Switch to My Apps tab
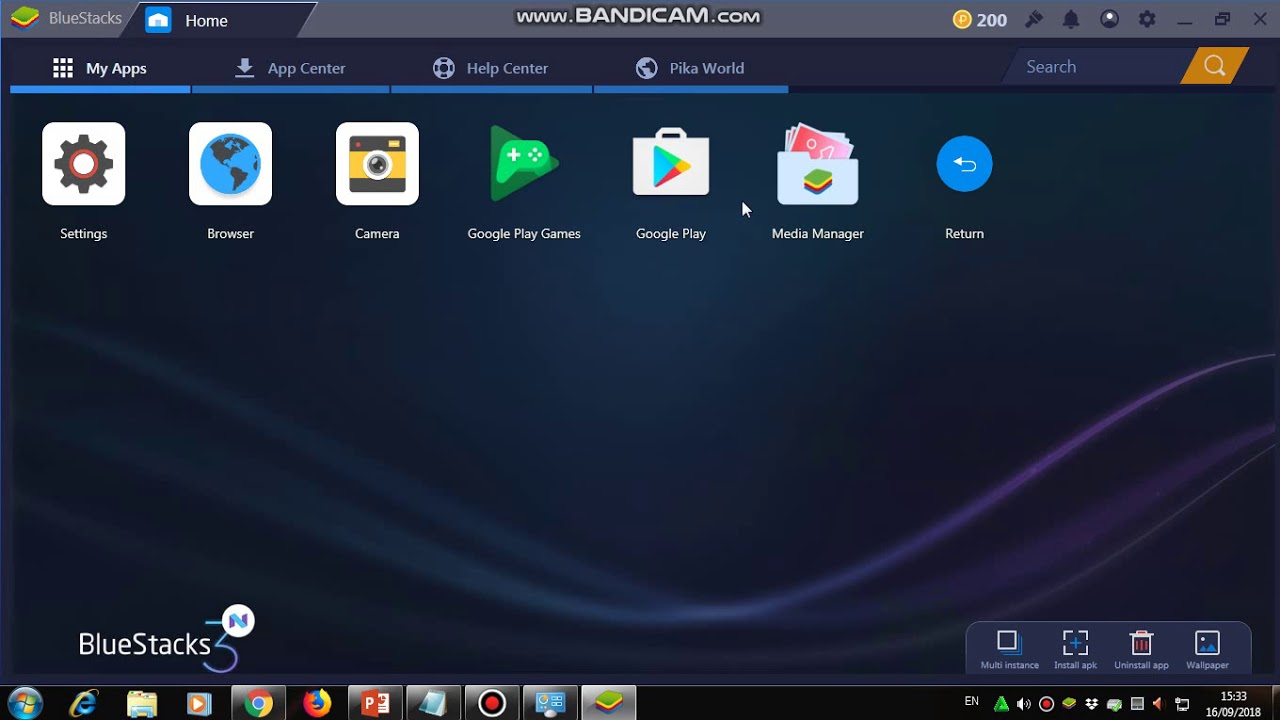1280x720 pixels. [100, 68]
